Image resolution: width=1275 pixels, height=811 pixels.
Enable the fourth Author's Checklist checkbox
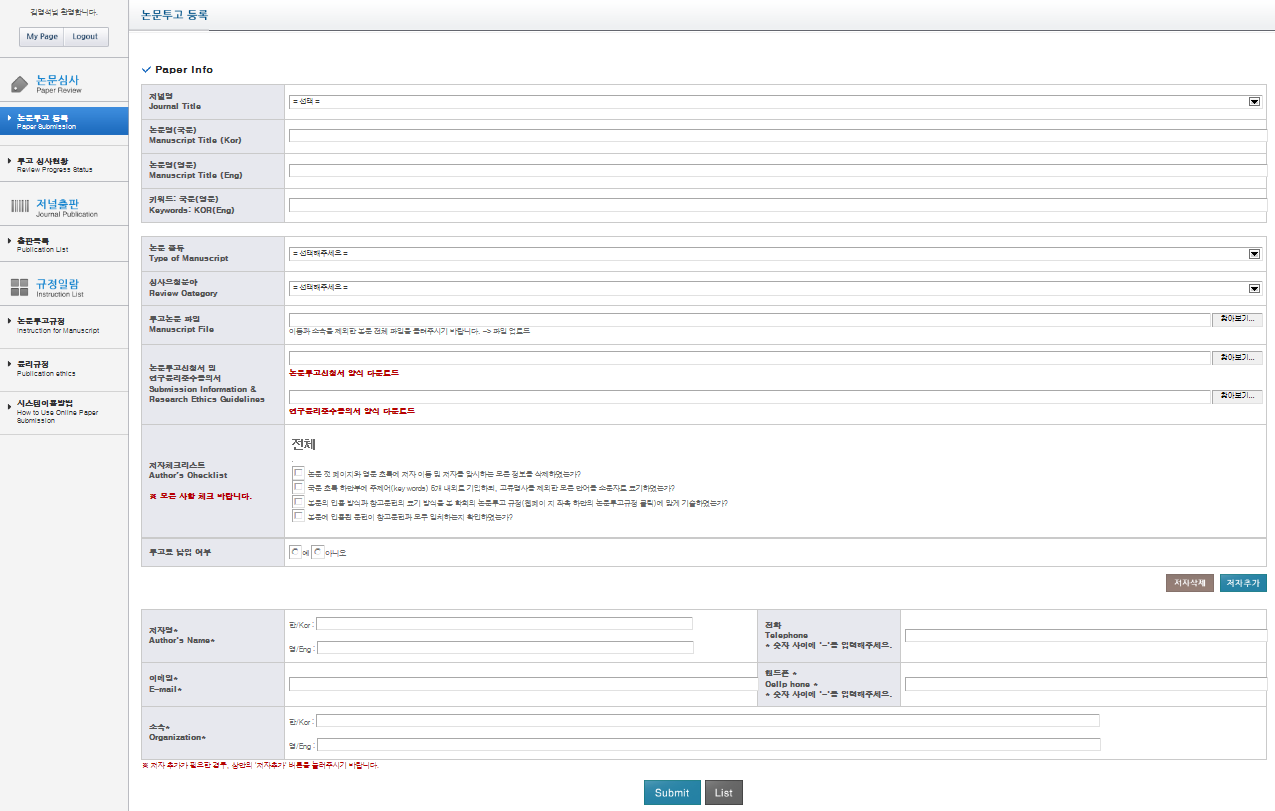[299, 516]
